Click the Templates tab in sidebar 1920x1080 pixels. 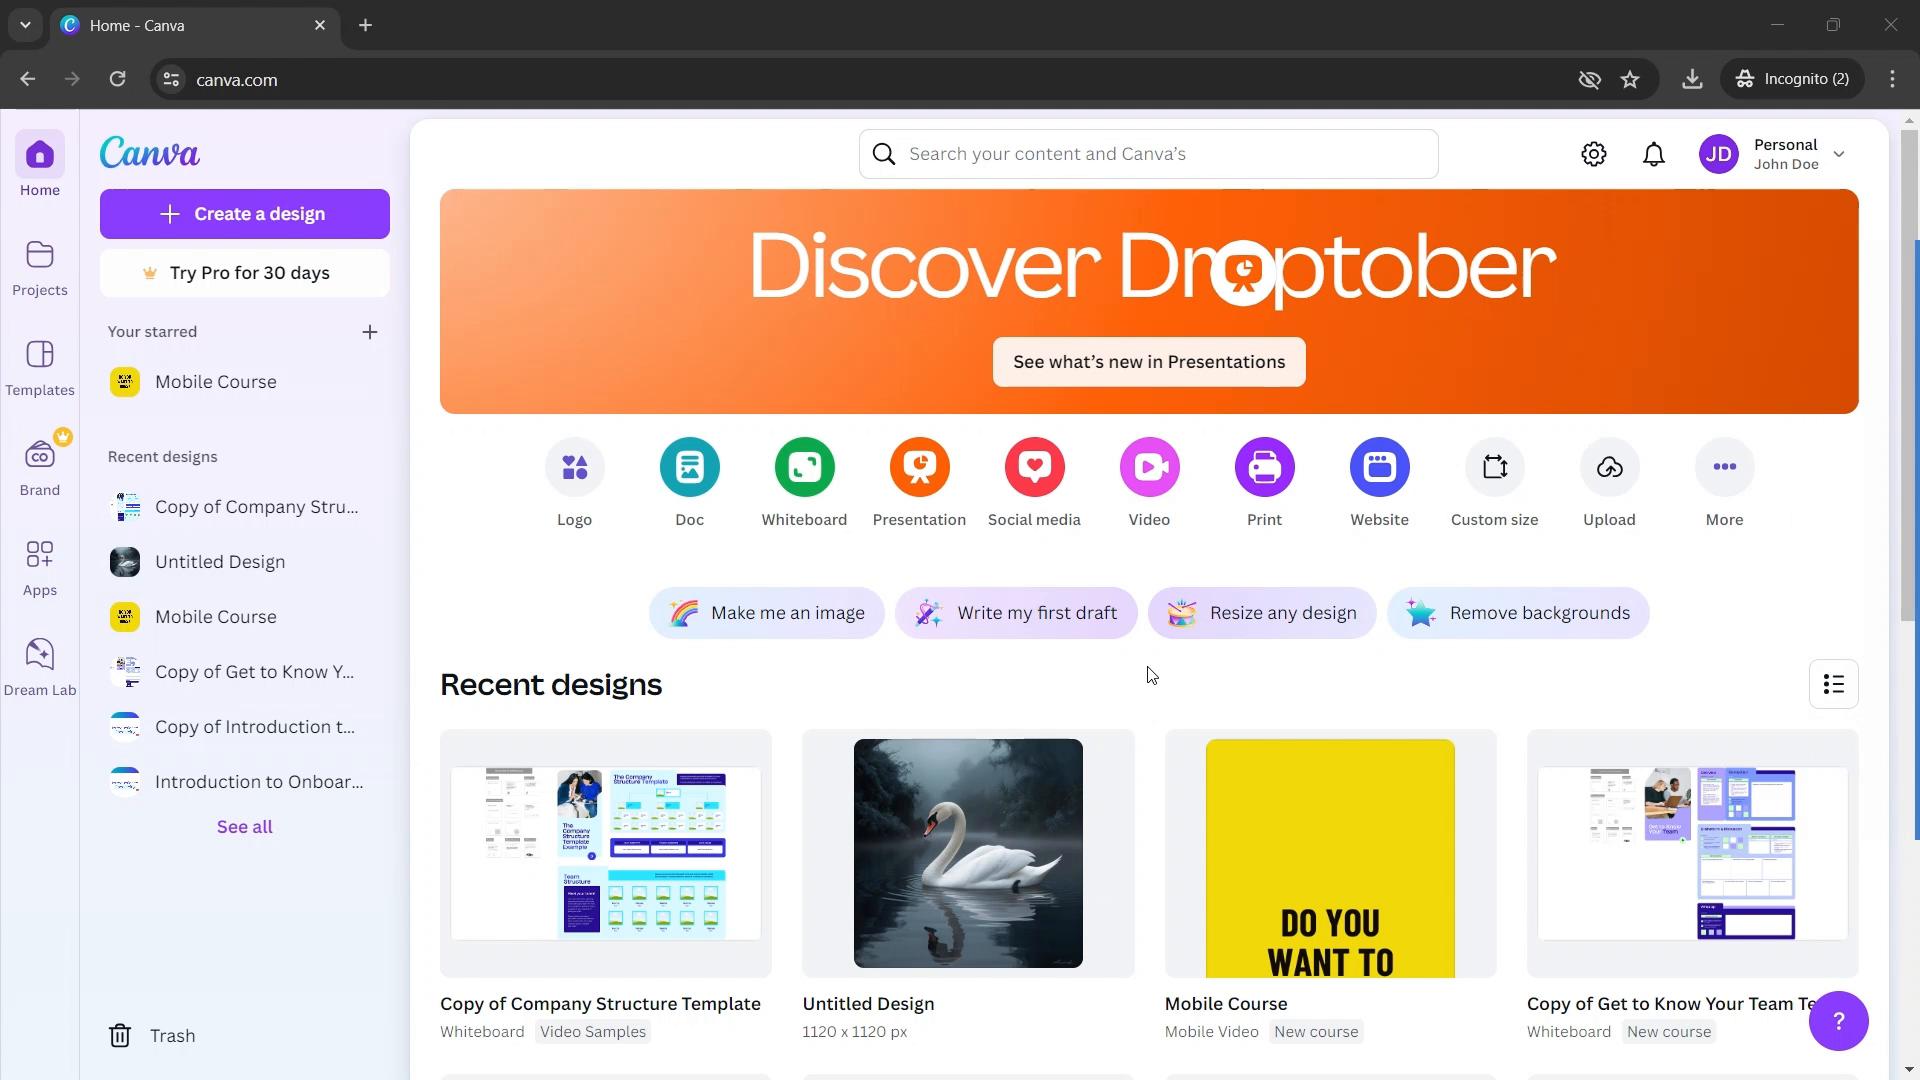pos(40,367)
